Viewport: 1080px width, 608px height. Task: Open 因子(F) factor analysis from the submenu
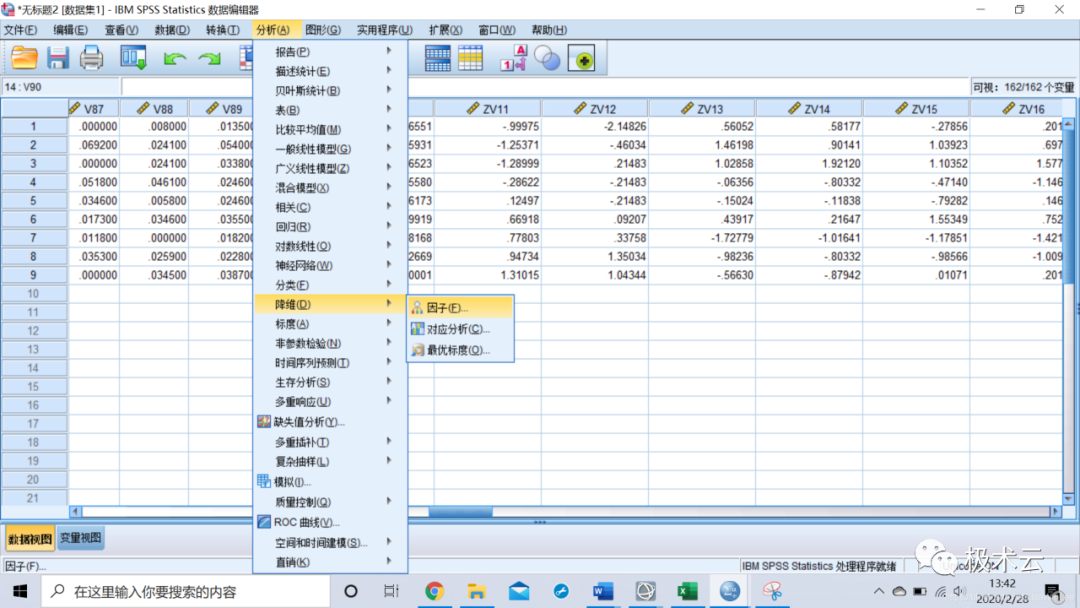[460, 307]
